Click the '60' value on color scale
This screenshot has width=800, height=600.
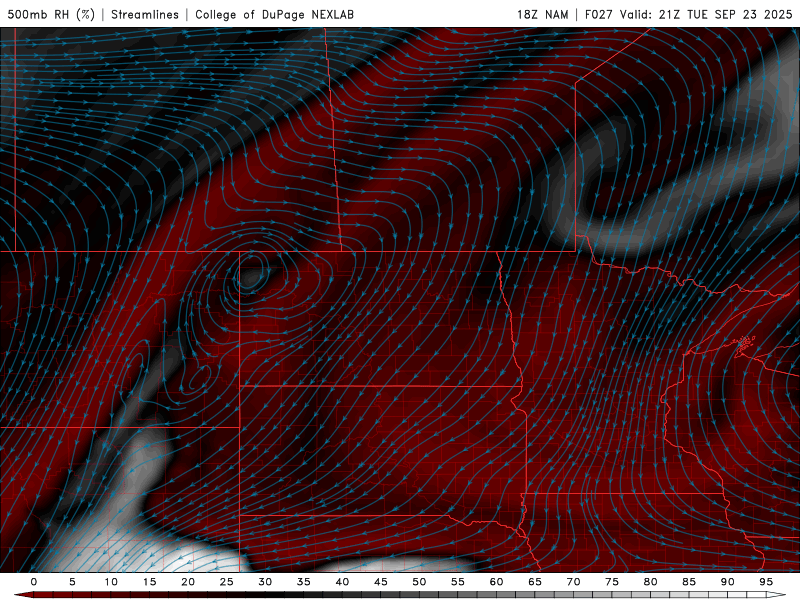click(496, 582)
